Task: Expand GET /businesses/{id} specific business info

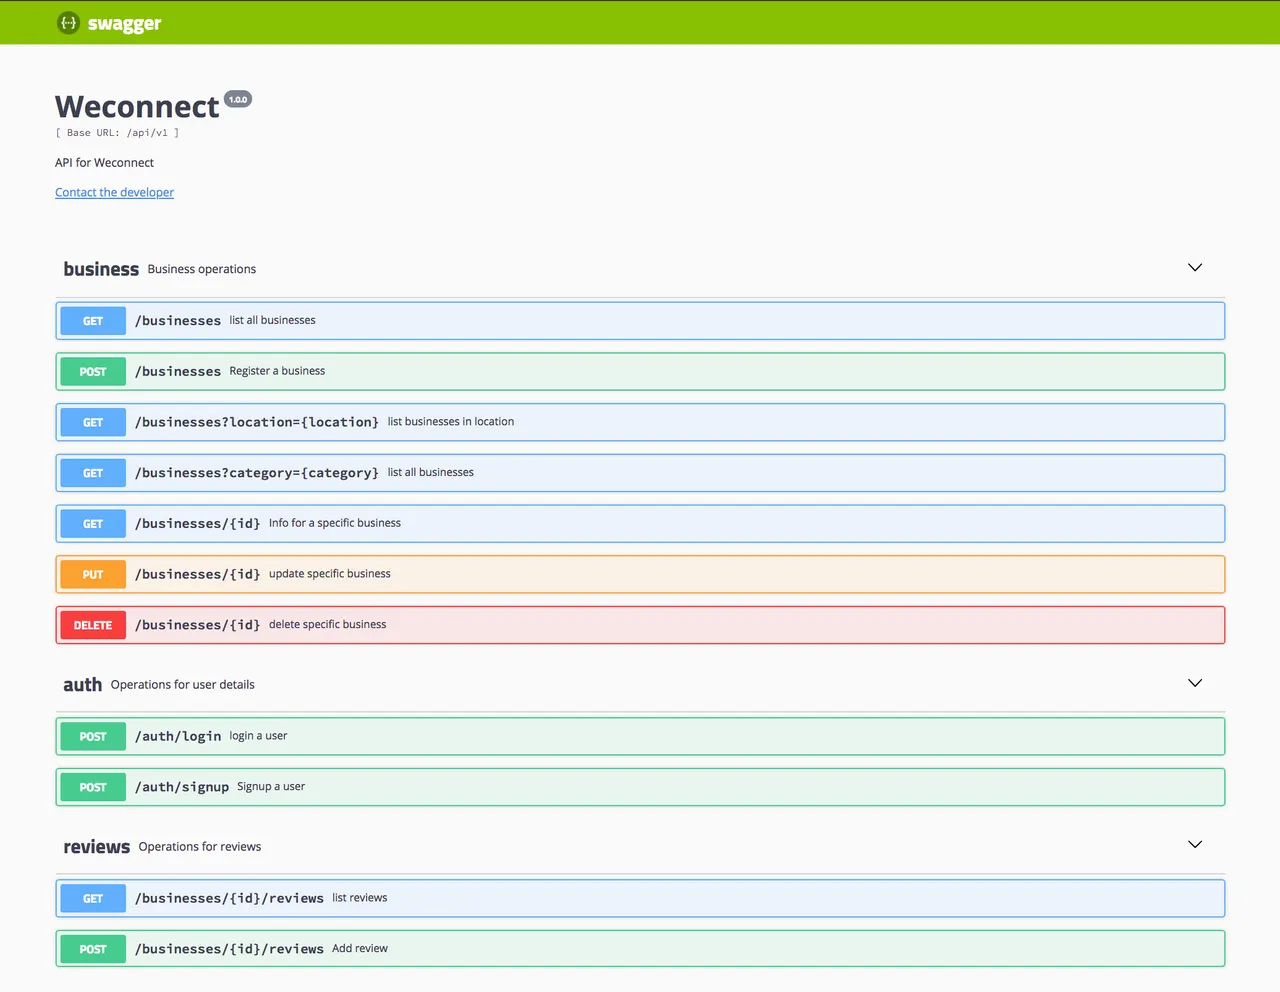Action: 640,523
